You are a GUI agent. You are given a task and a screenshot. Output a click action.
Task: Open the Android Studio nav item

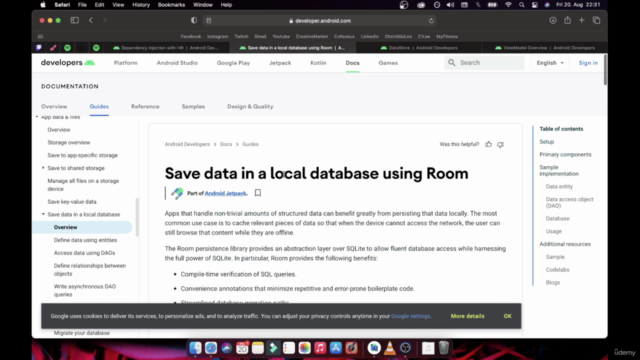click(x=177, y=63)
